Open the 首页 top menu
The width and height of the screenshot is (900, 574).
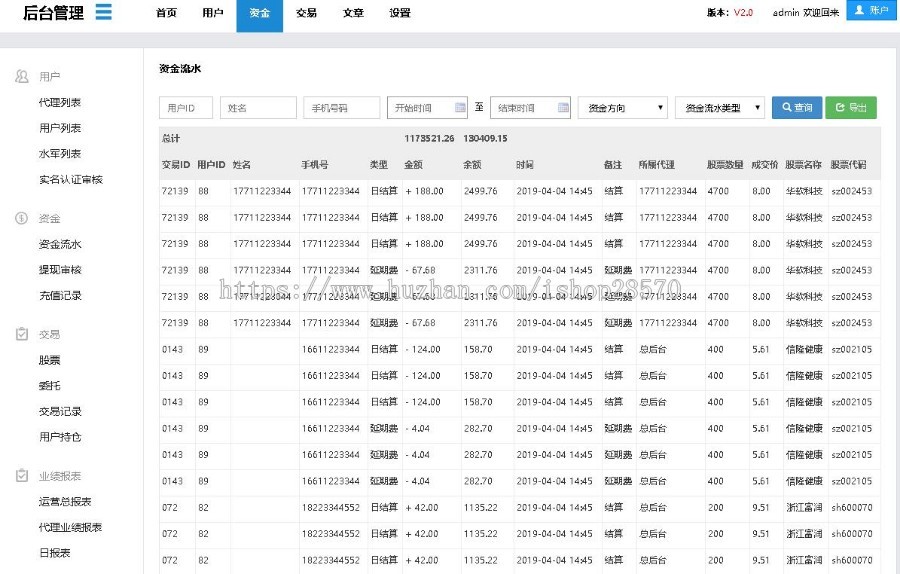tap(166, 13)
